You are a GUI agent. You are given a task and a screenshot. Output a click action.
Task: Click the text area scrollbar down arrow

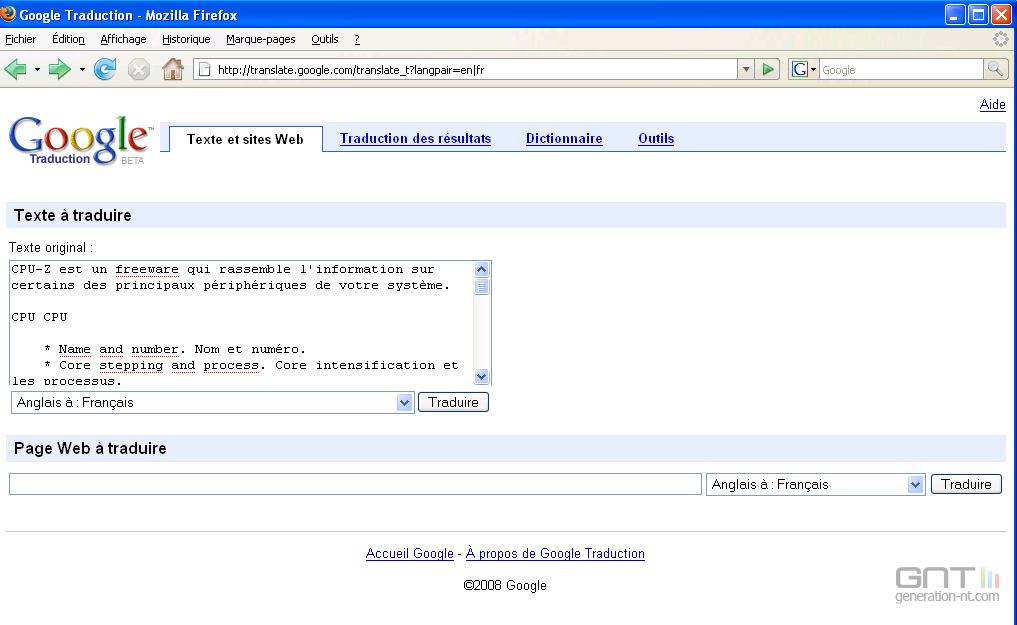tap(481, 376)
